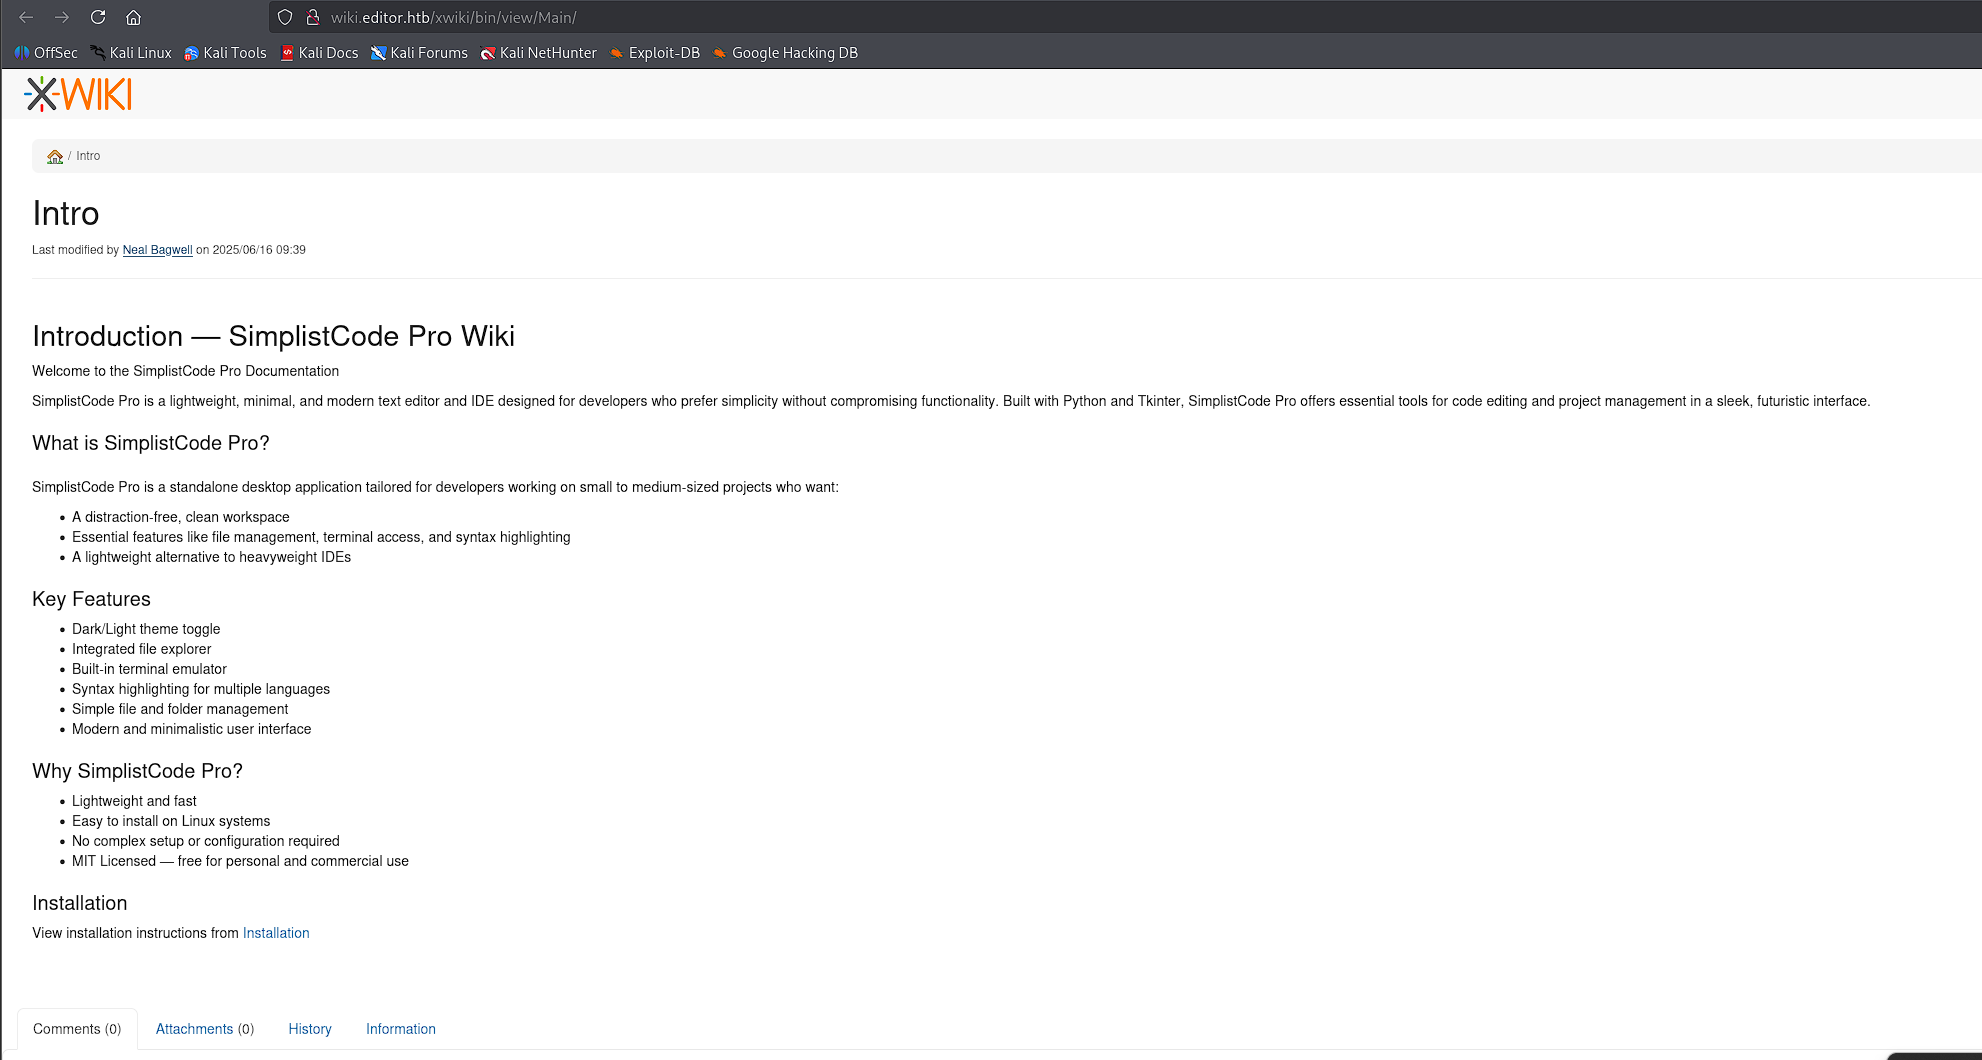Viewport: 1982px width, 1060px height.
Task: Open the Installation link
Action: coord(276,933)
